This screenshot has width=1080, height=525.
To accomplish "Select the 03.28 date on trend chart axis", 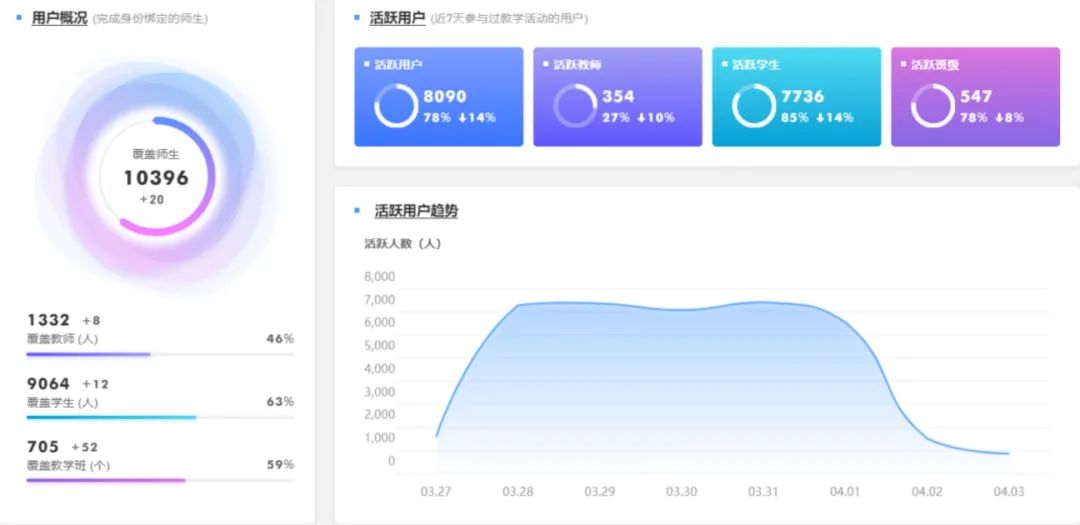I will point(518,491).
